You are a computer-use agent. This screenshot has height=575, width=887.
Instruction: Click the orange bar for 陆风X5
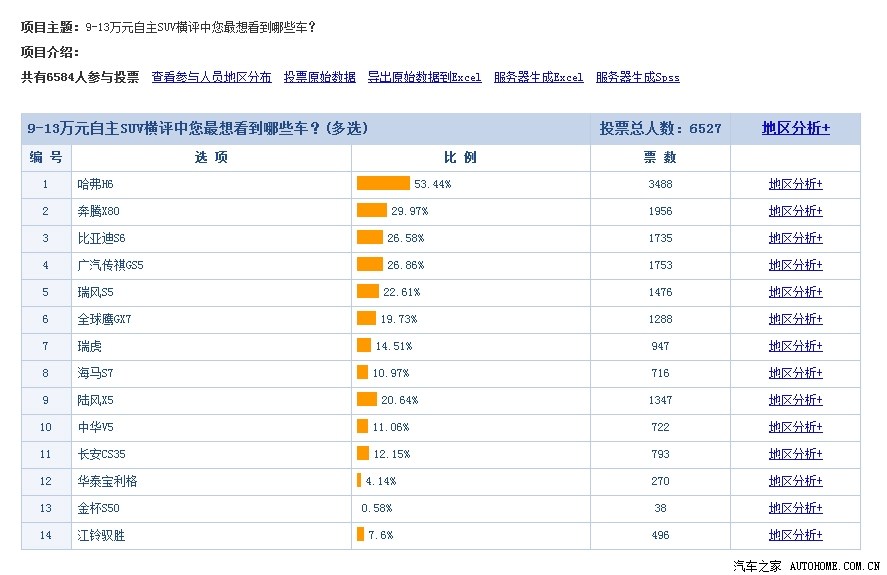367,400
